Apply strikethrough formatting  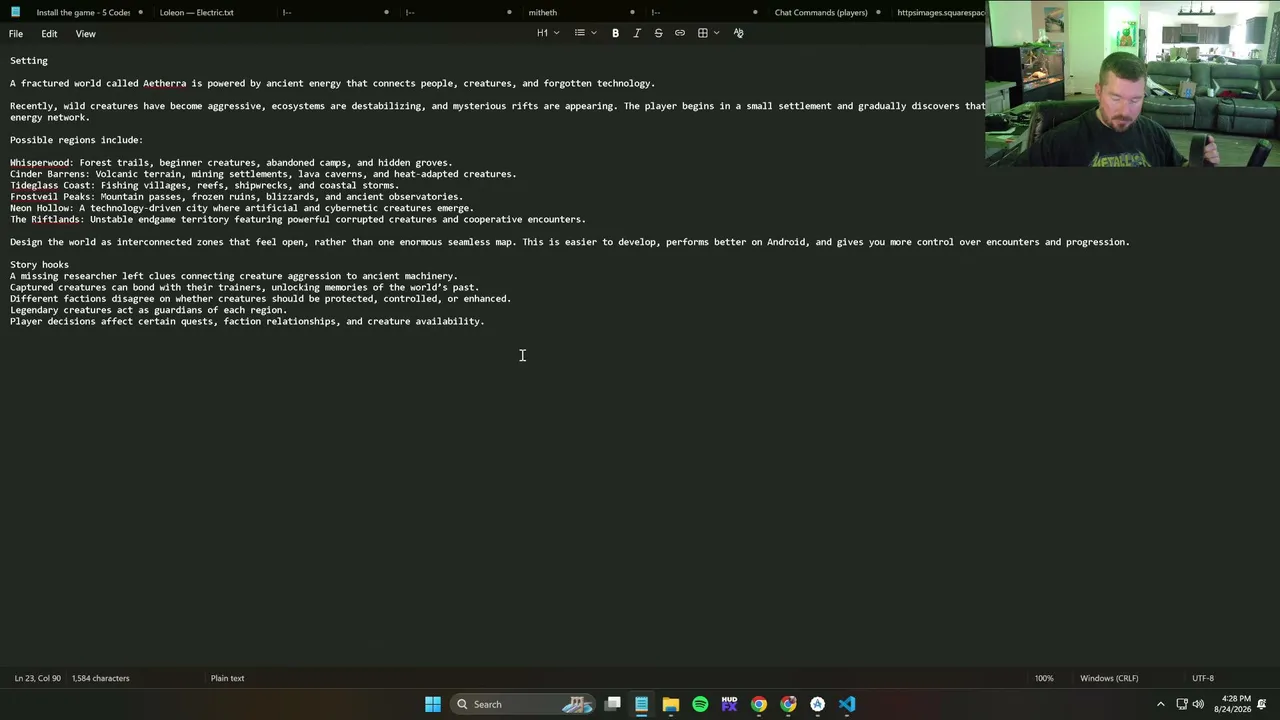pos(658,33)
